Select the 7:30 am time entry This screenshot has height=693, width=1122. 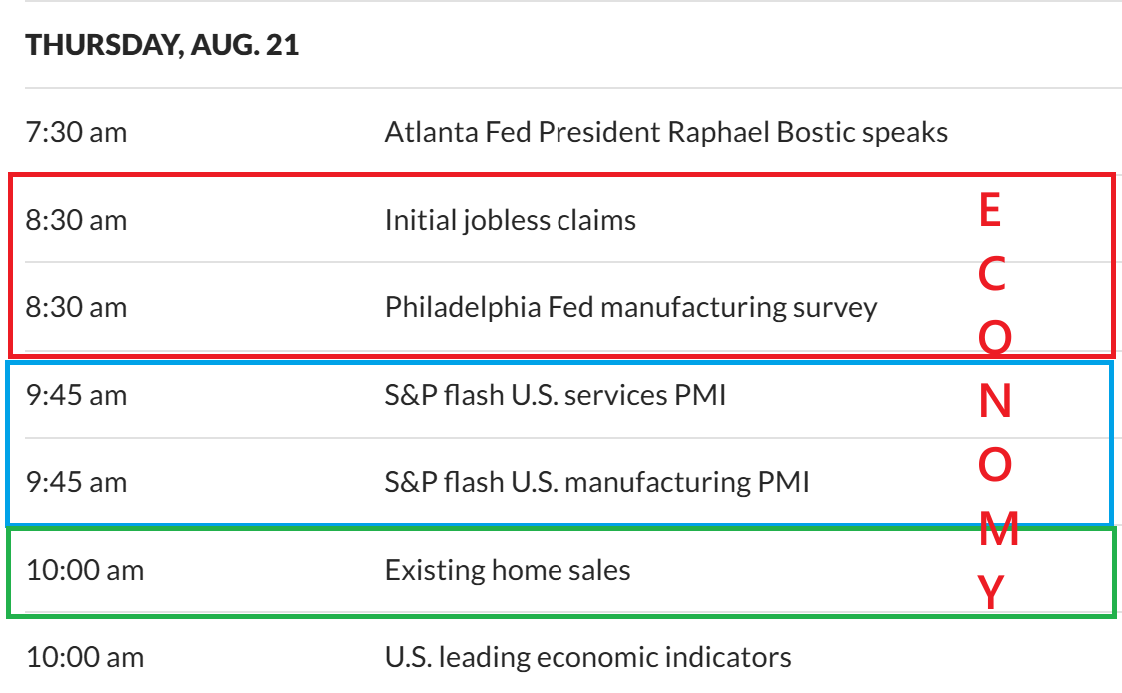point(77,132)
